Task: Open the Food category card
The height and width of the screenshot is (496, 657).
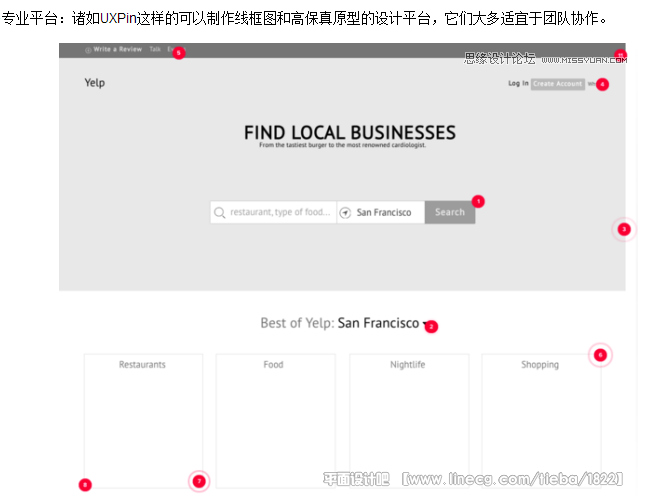Action: coord(275,421)
